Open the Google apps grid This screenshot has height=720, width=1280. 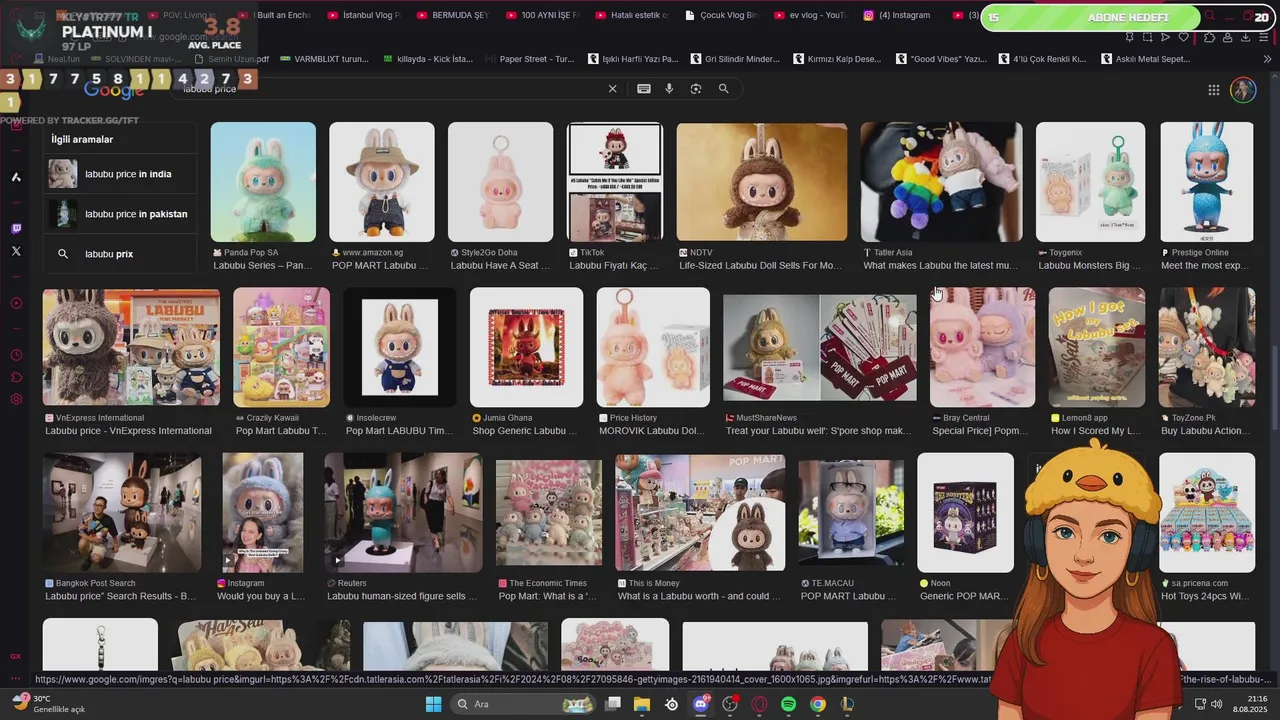coord(1214,90)
